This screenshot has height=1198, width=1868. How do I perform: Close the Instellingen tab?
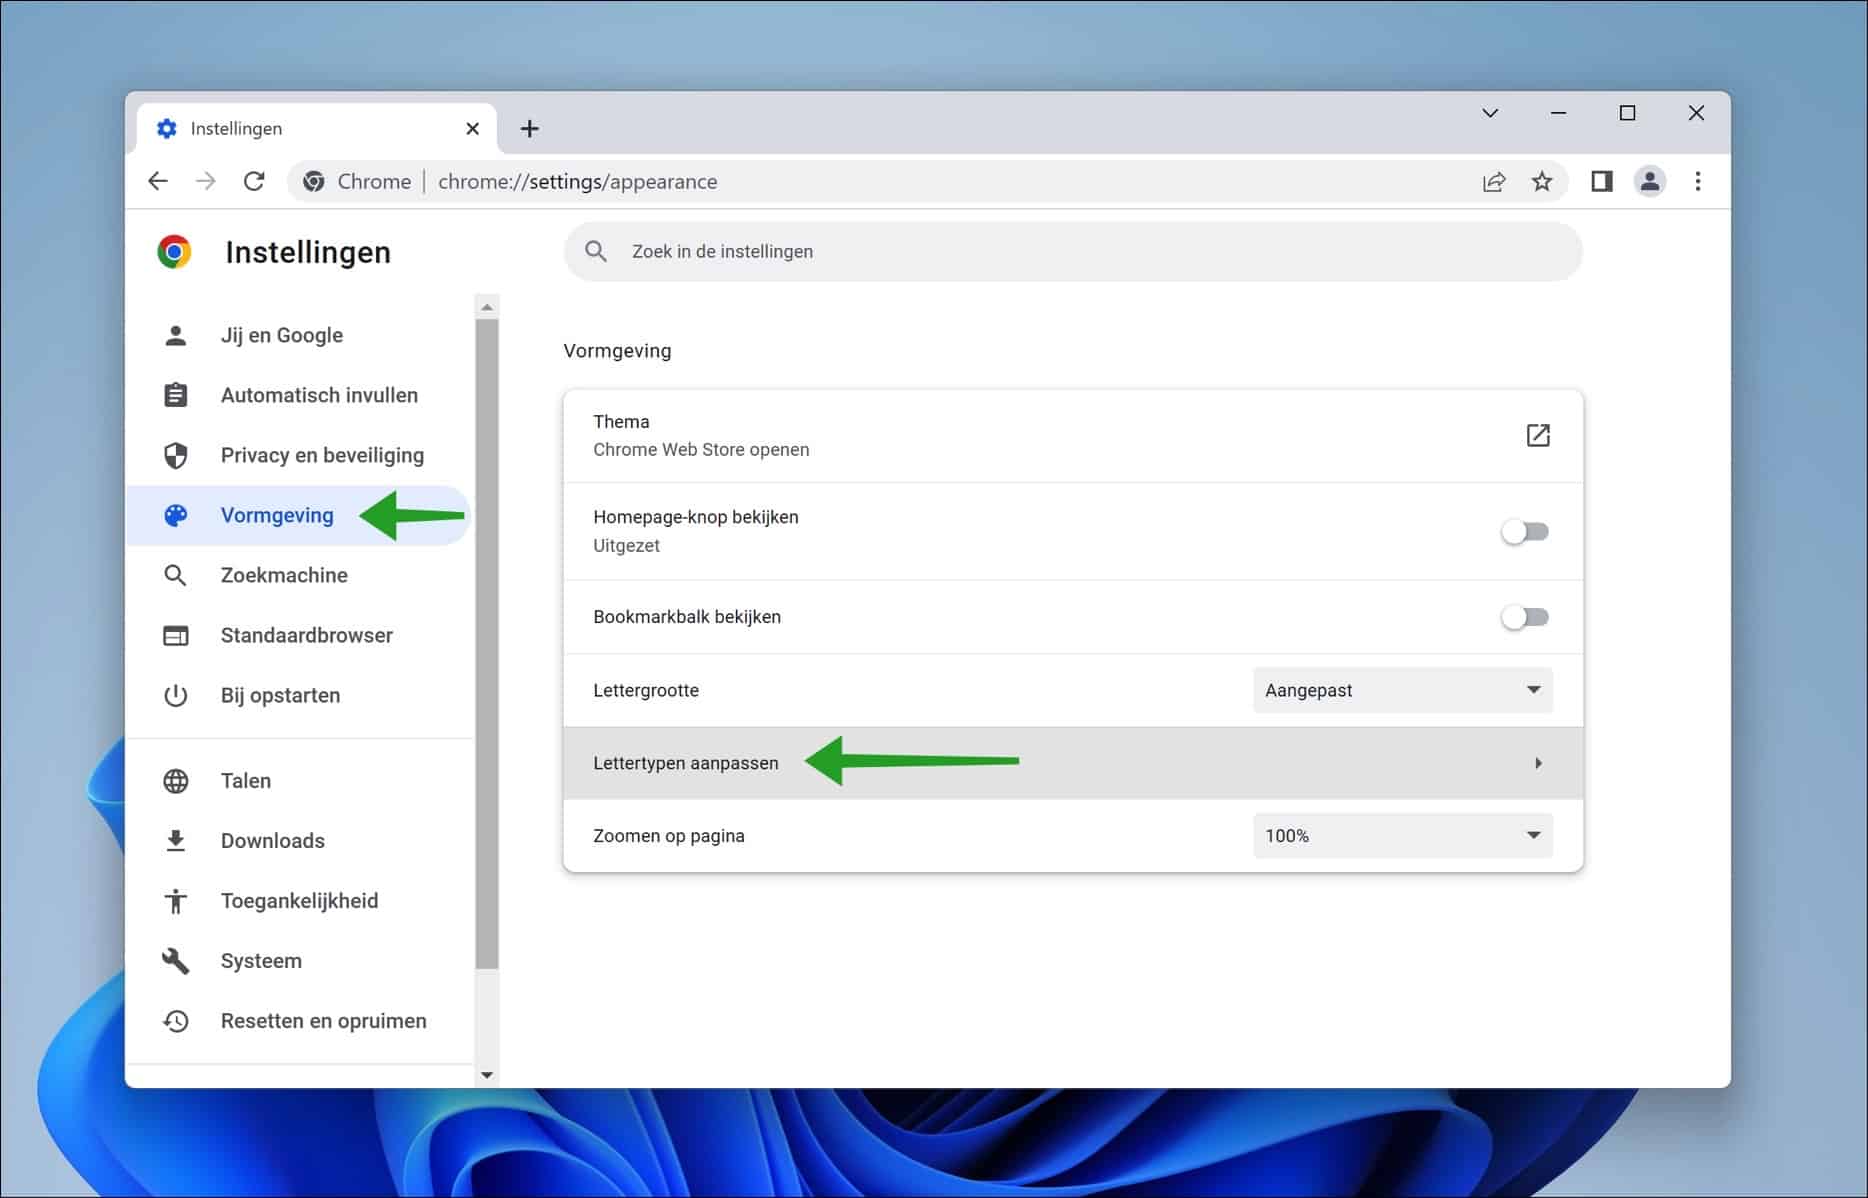(x=473, y=128)
